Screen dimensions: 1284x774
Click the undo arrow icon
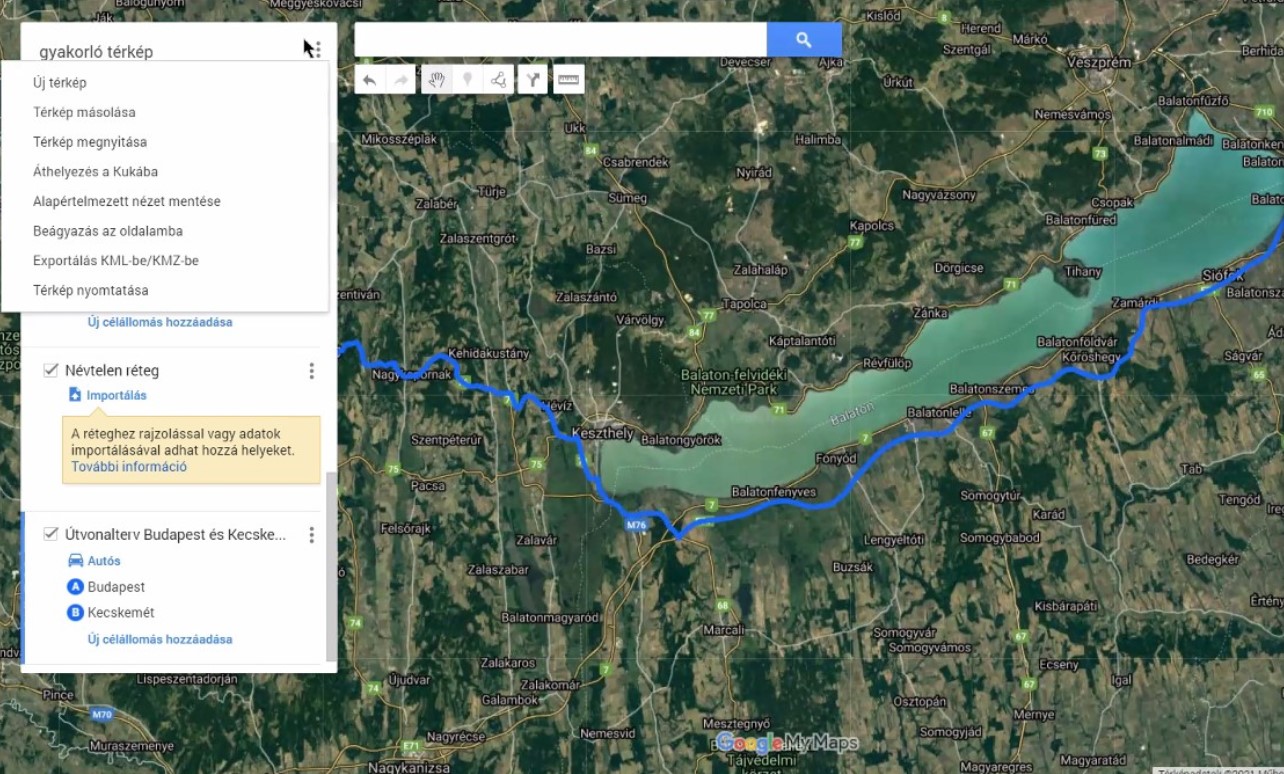pos(370,80)
